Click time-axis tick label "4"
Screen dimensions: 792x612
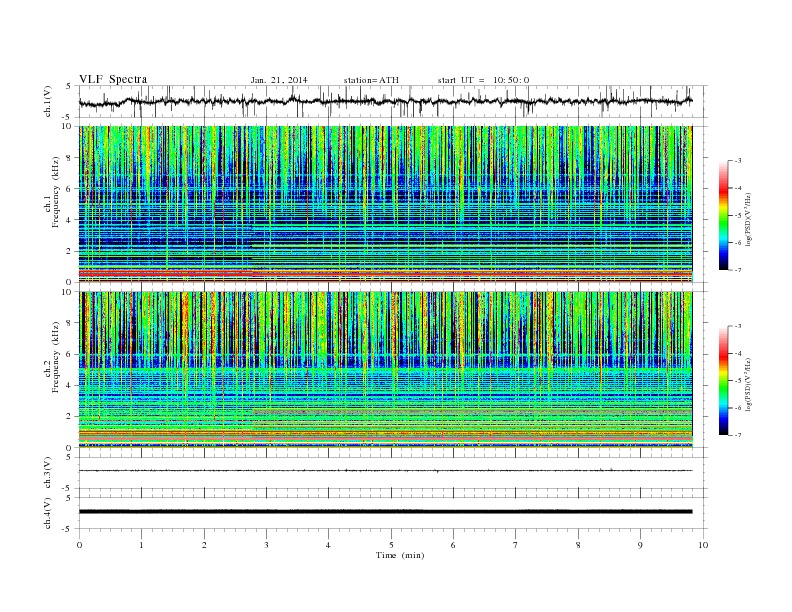pos(329,545)
